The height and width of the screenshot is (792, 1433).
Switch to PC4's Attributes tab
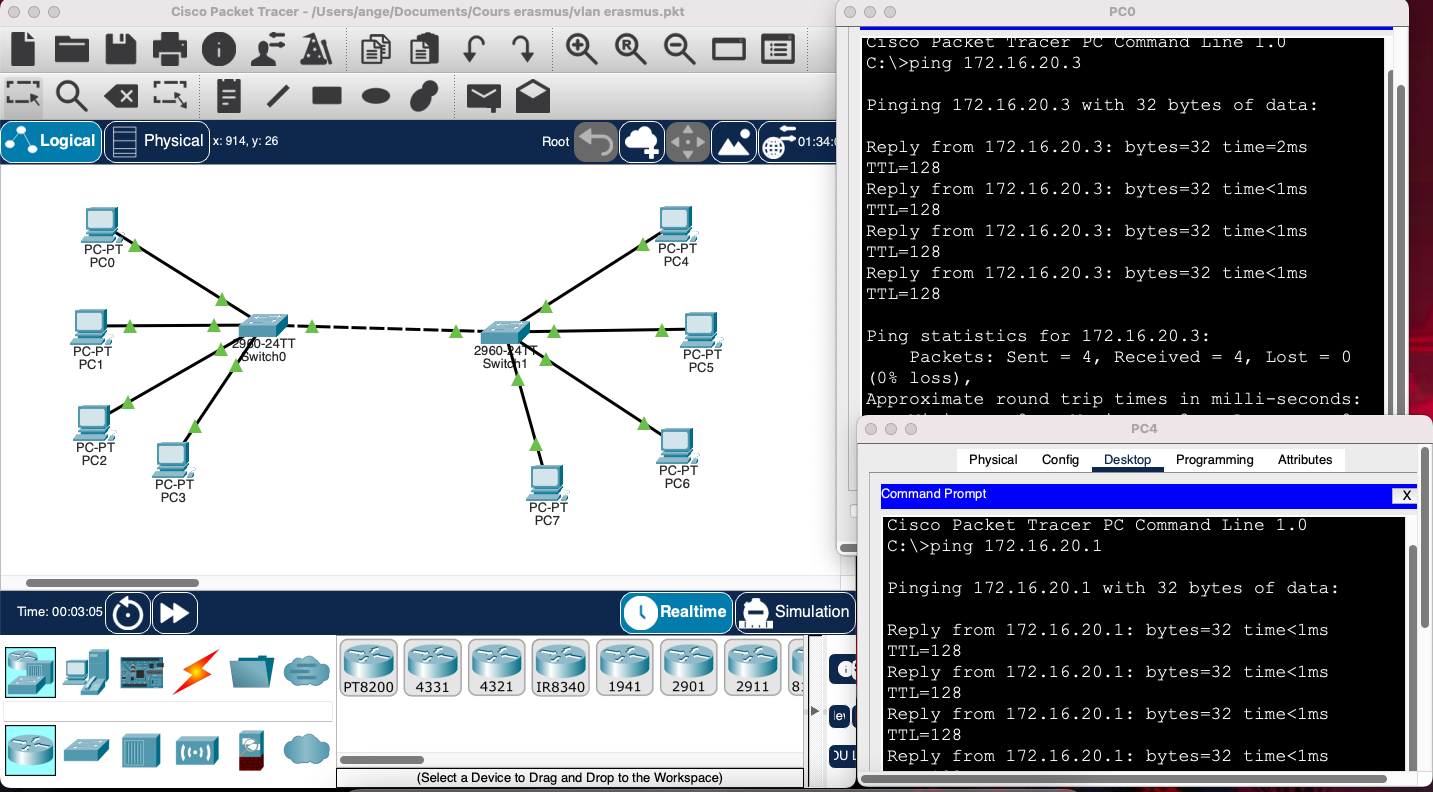point(1305,460)
